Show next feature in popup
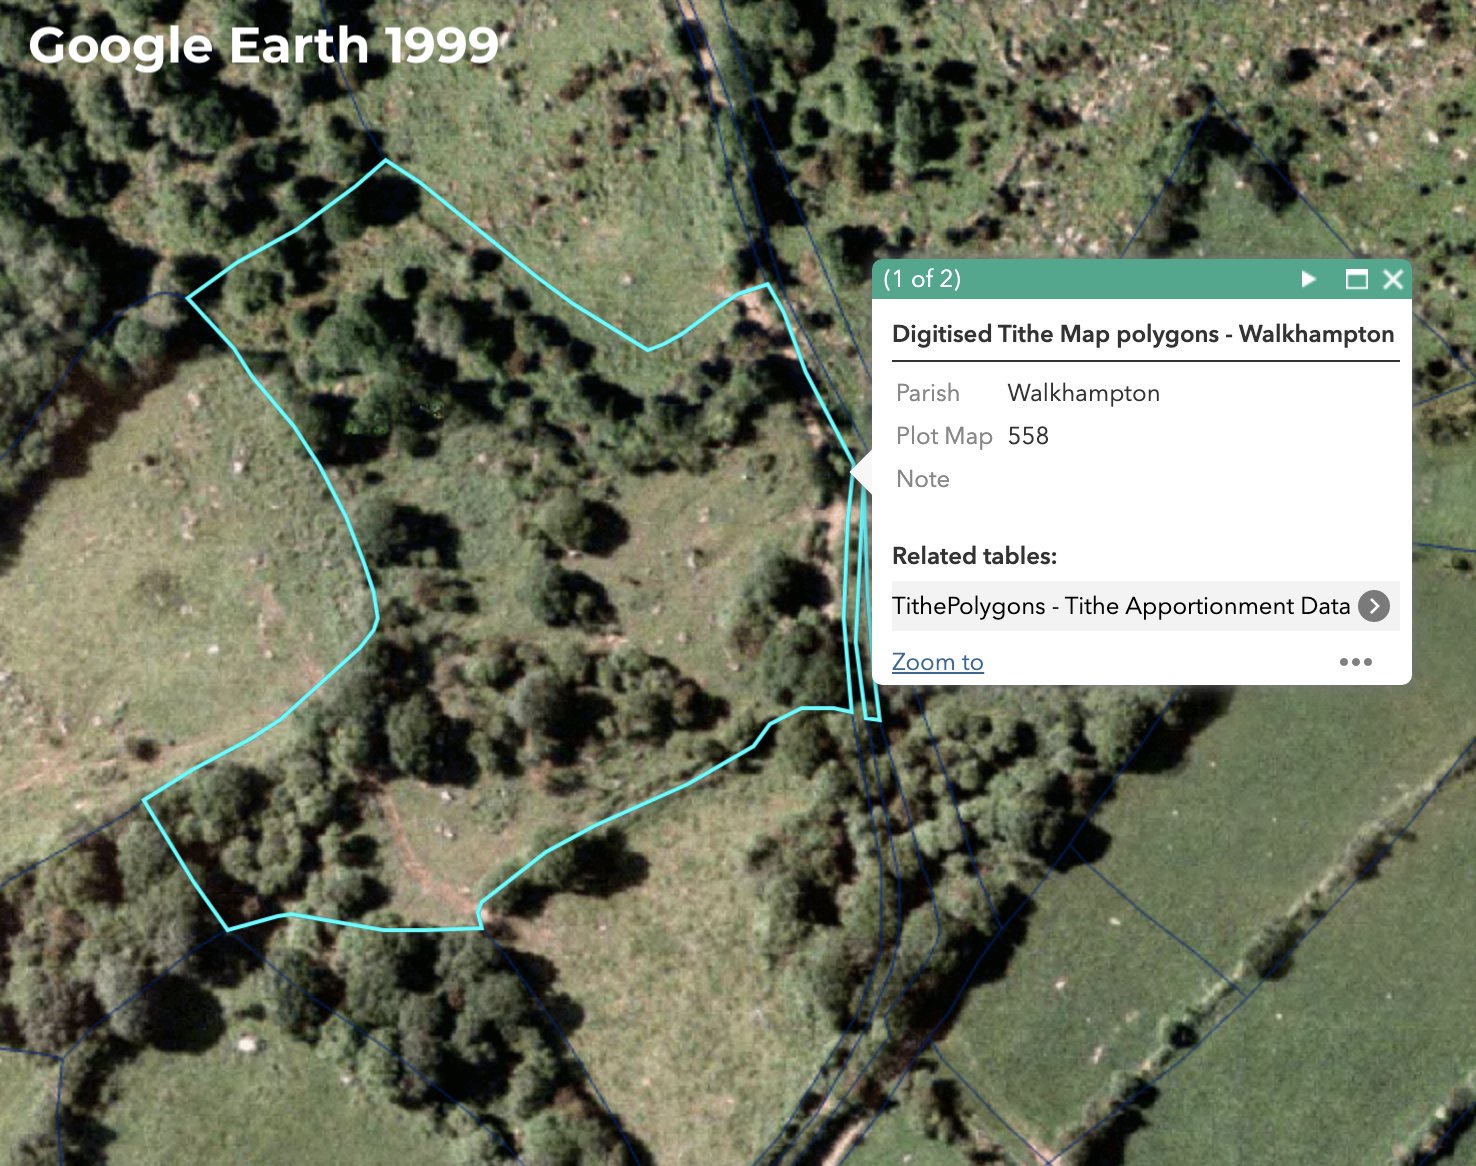 1308,279
